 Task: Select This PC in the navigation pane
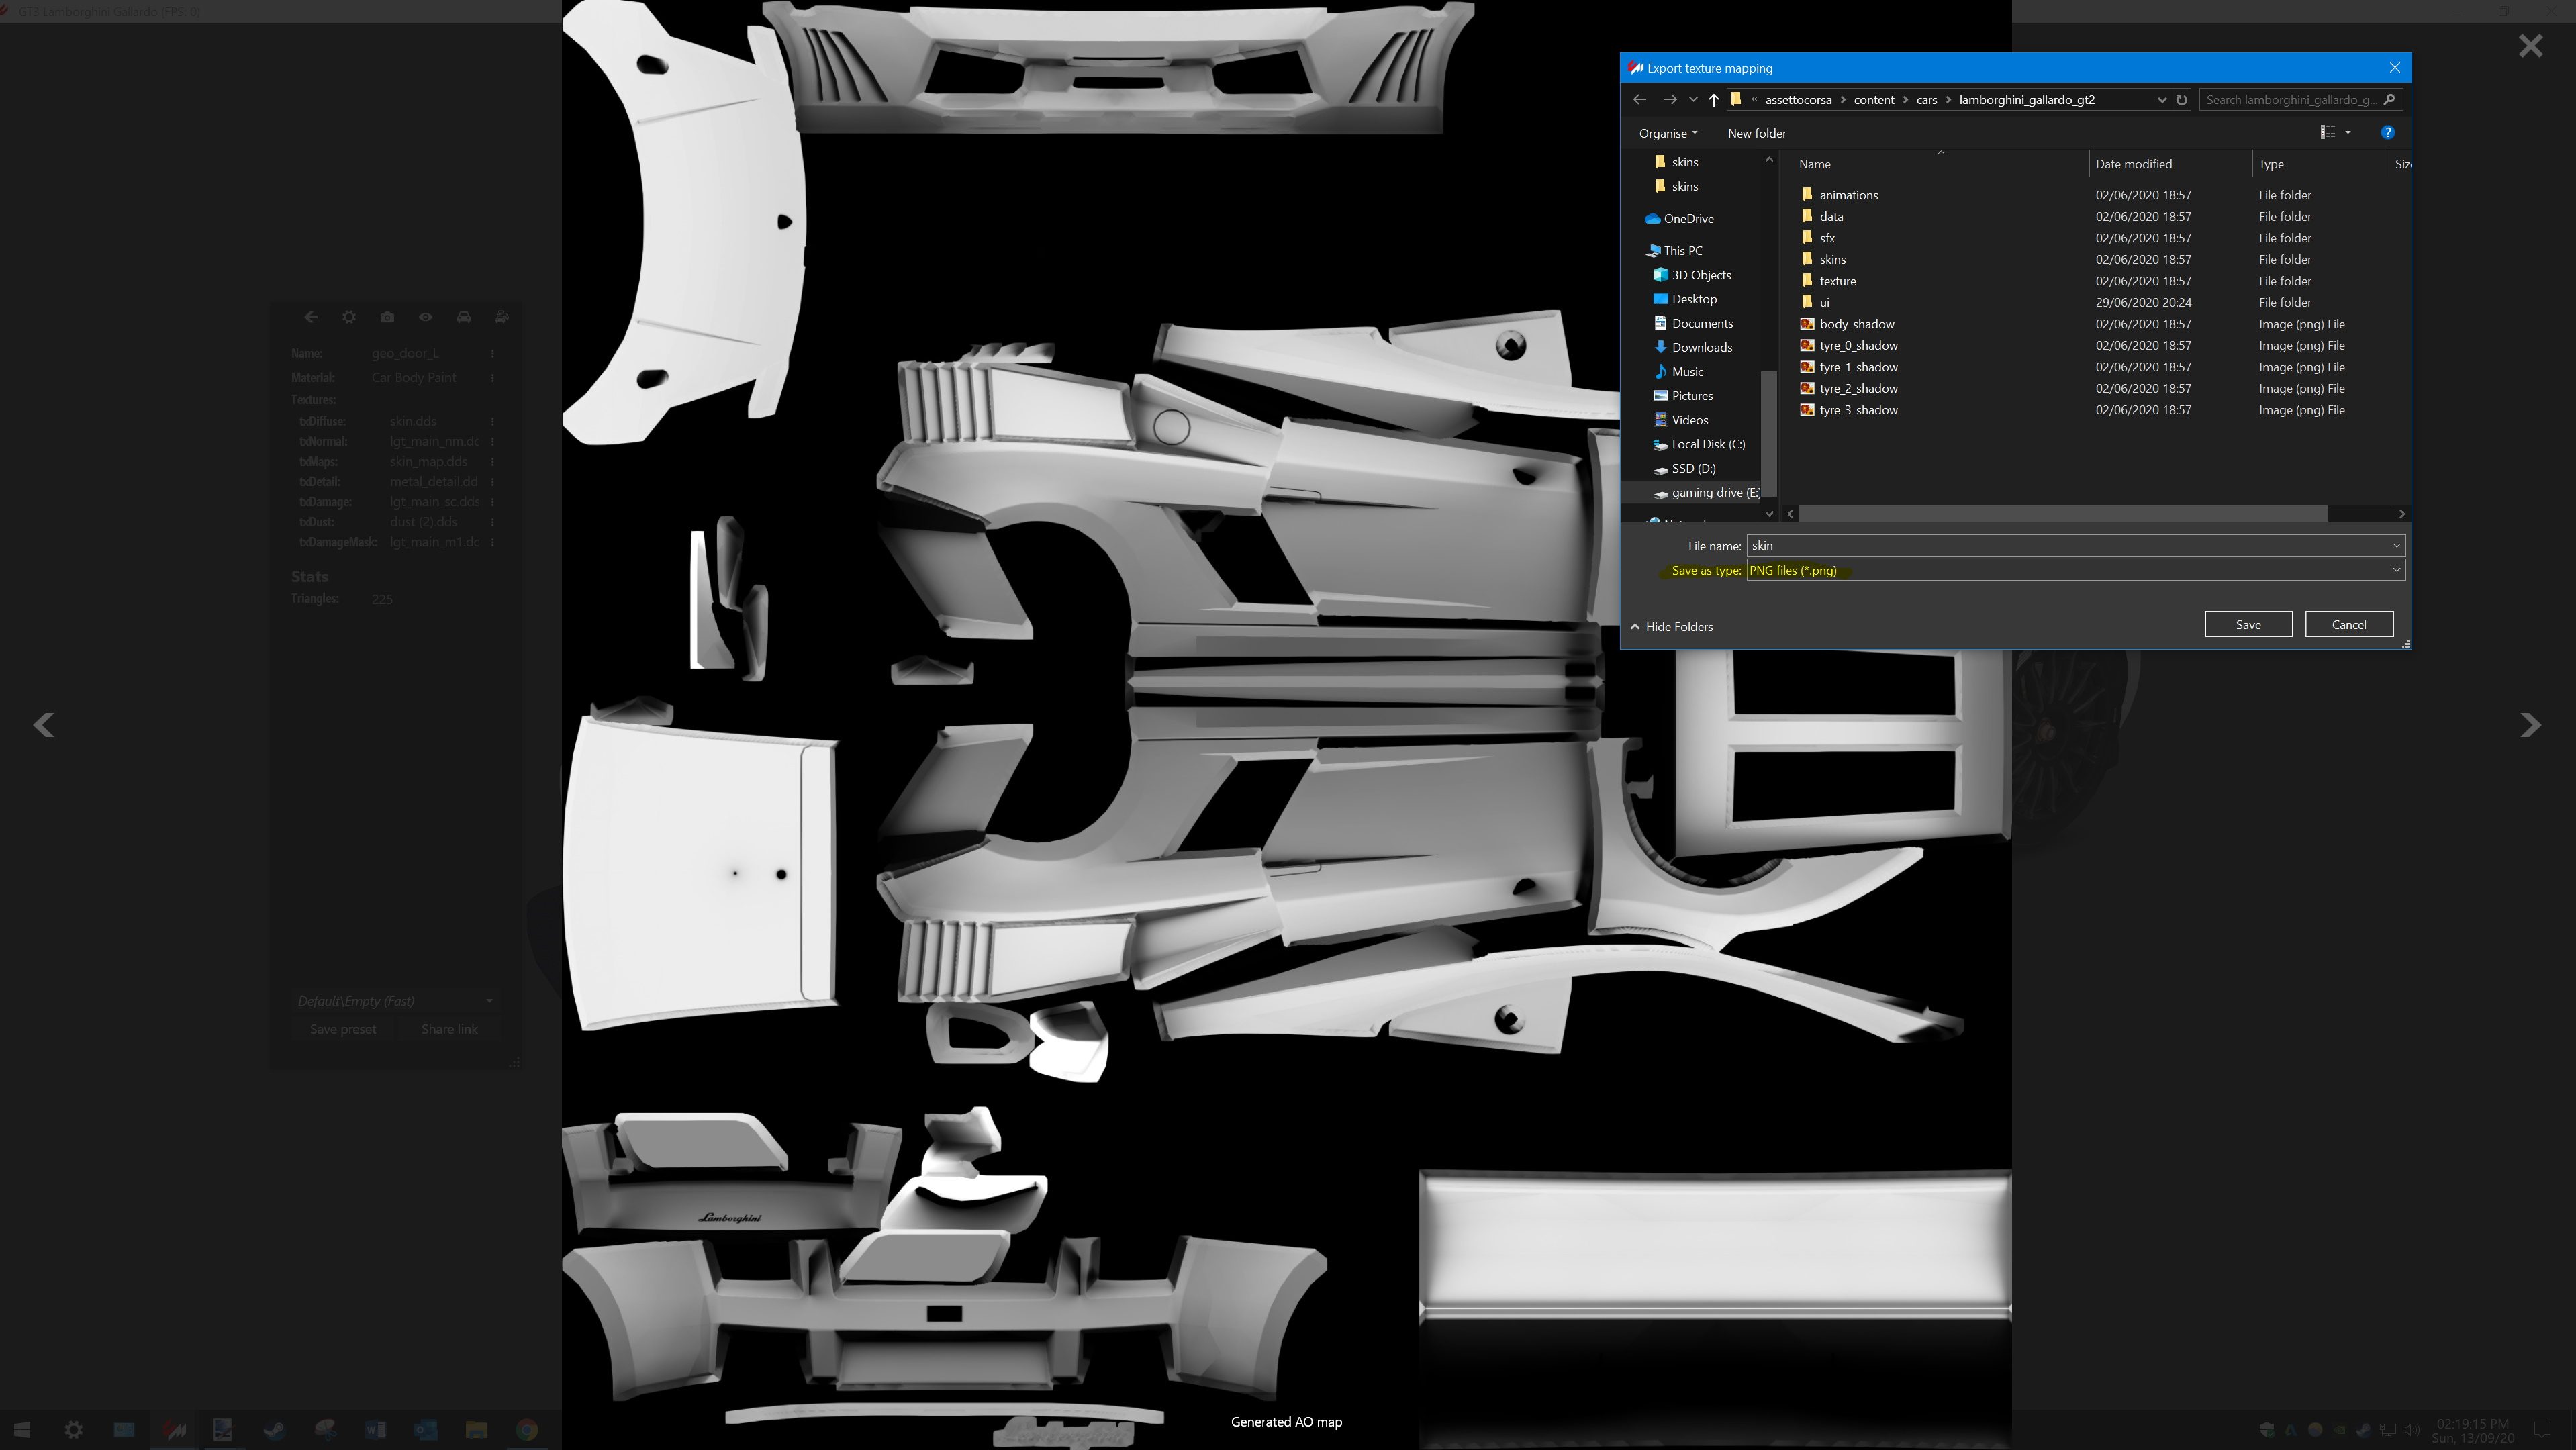point(1683,250)
